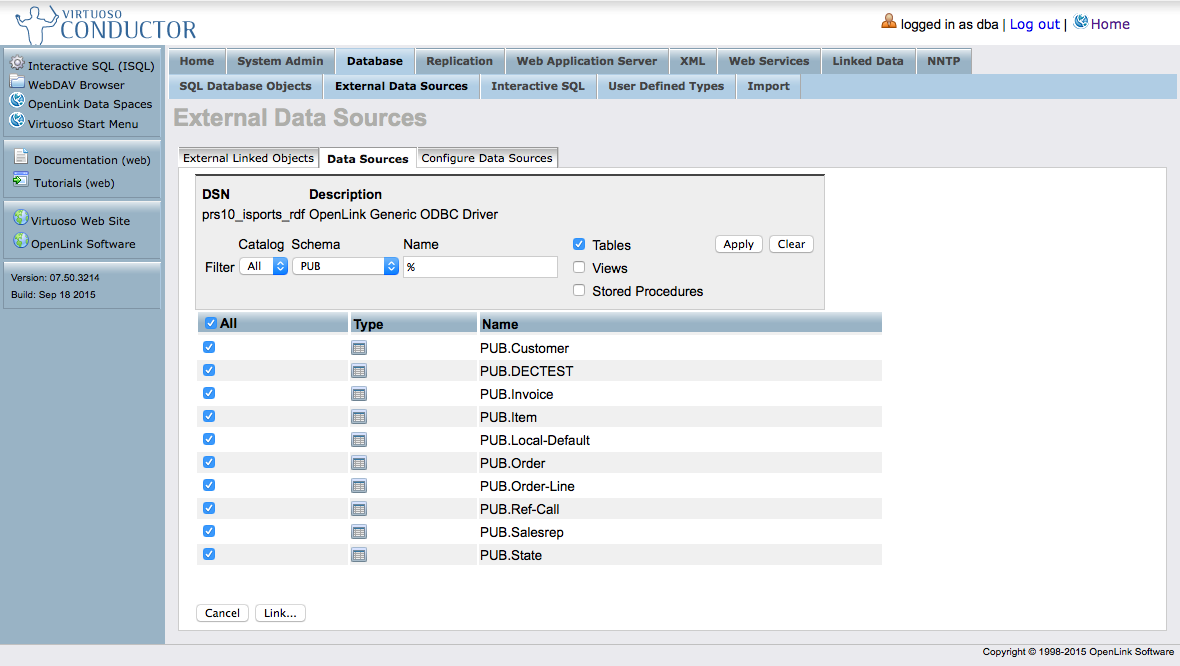Screen dimensions: 1180x666
Task: Click the table type icon for PUB.Customer
Action: [x=359, y=348]
